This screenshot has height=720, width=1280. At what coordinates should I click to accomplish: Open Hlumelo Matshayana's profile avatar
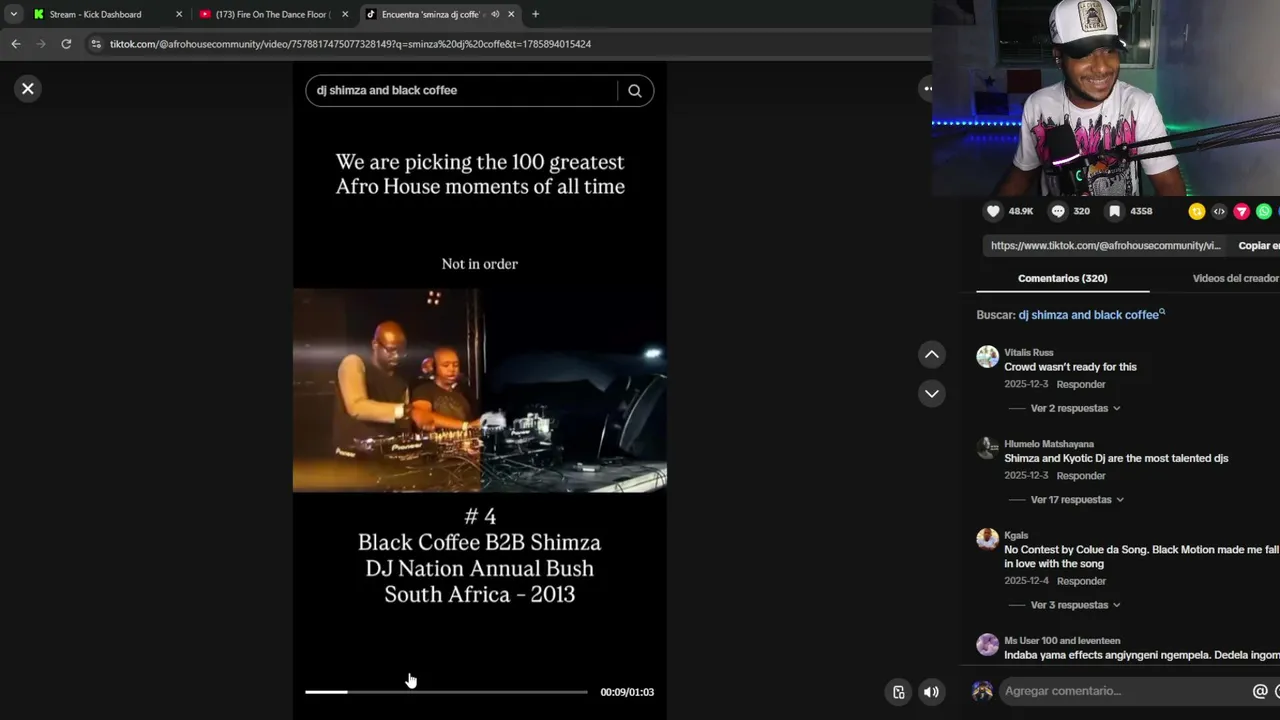click(987, 448)
